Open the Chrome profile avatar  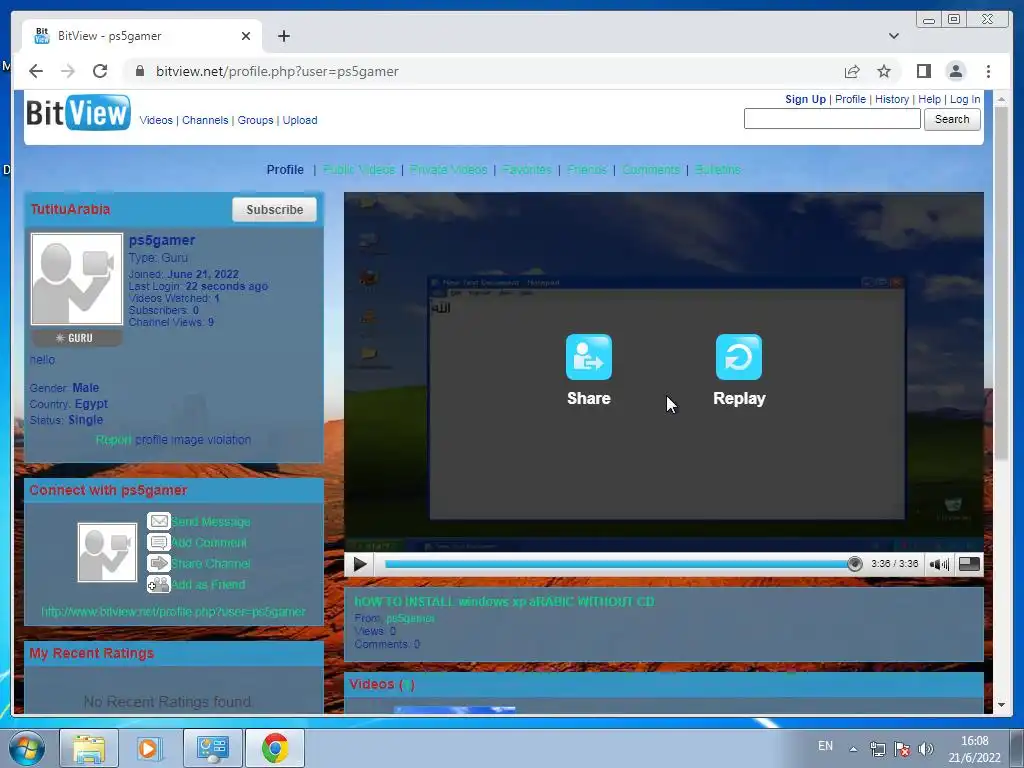point(955,71)
